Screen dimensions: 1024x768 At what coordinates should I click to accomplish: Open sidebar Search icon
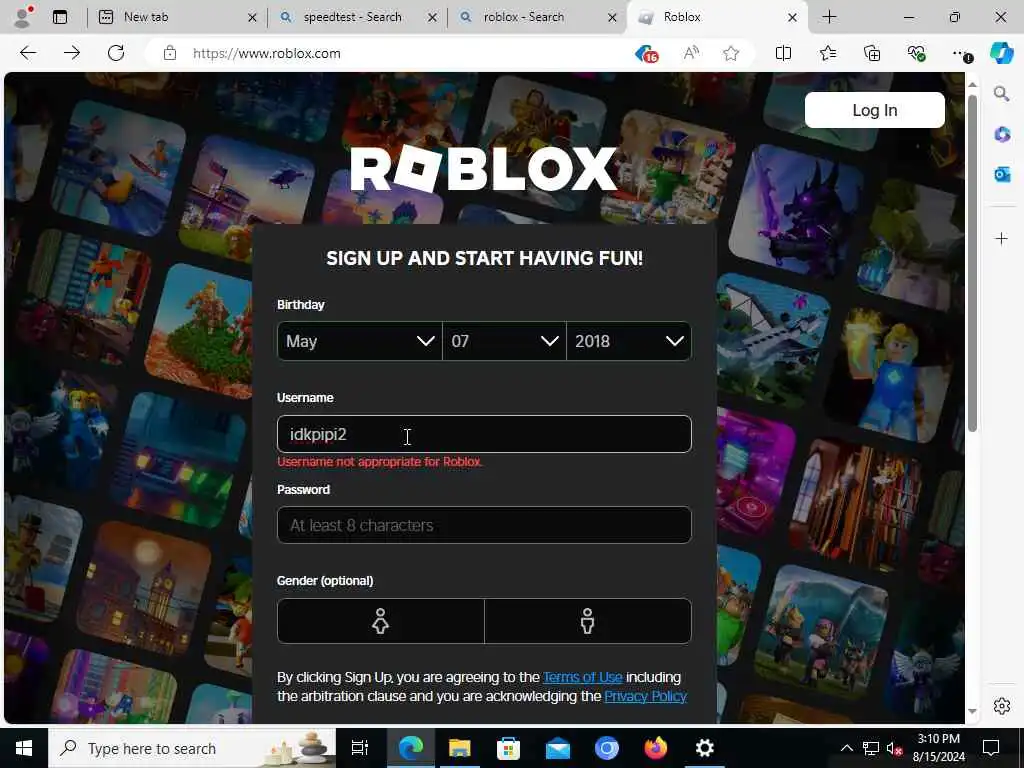coord(1002,94)
